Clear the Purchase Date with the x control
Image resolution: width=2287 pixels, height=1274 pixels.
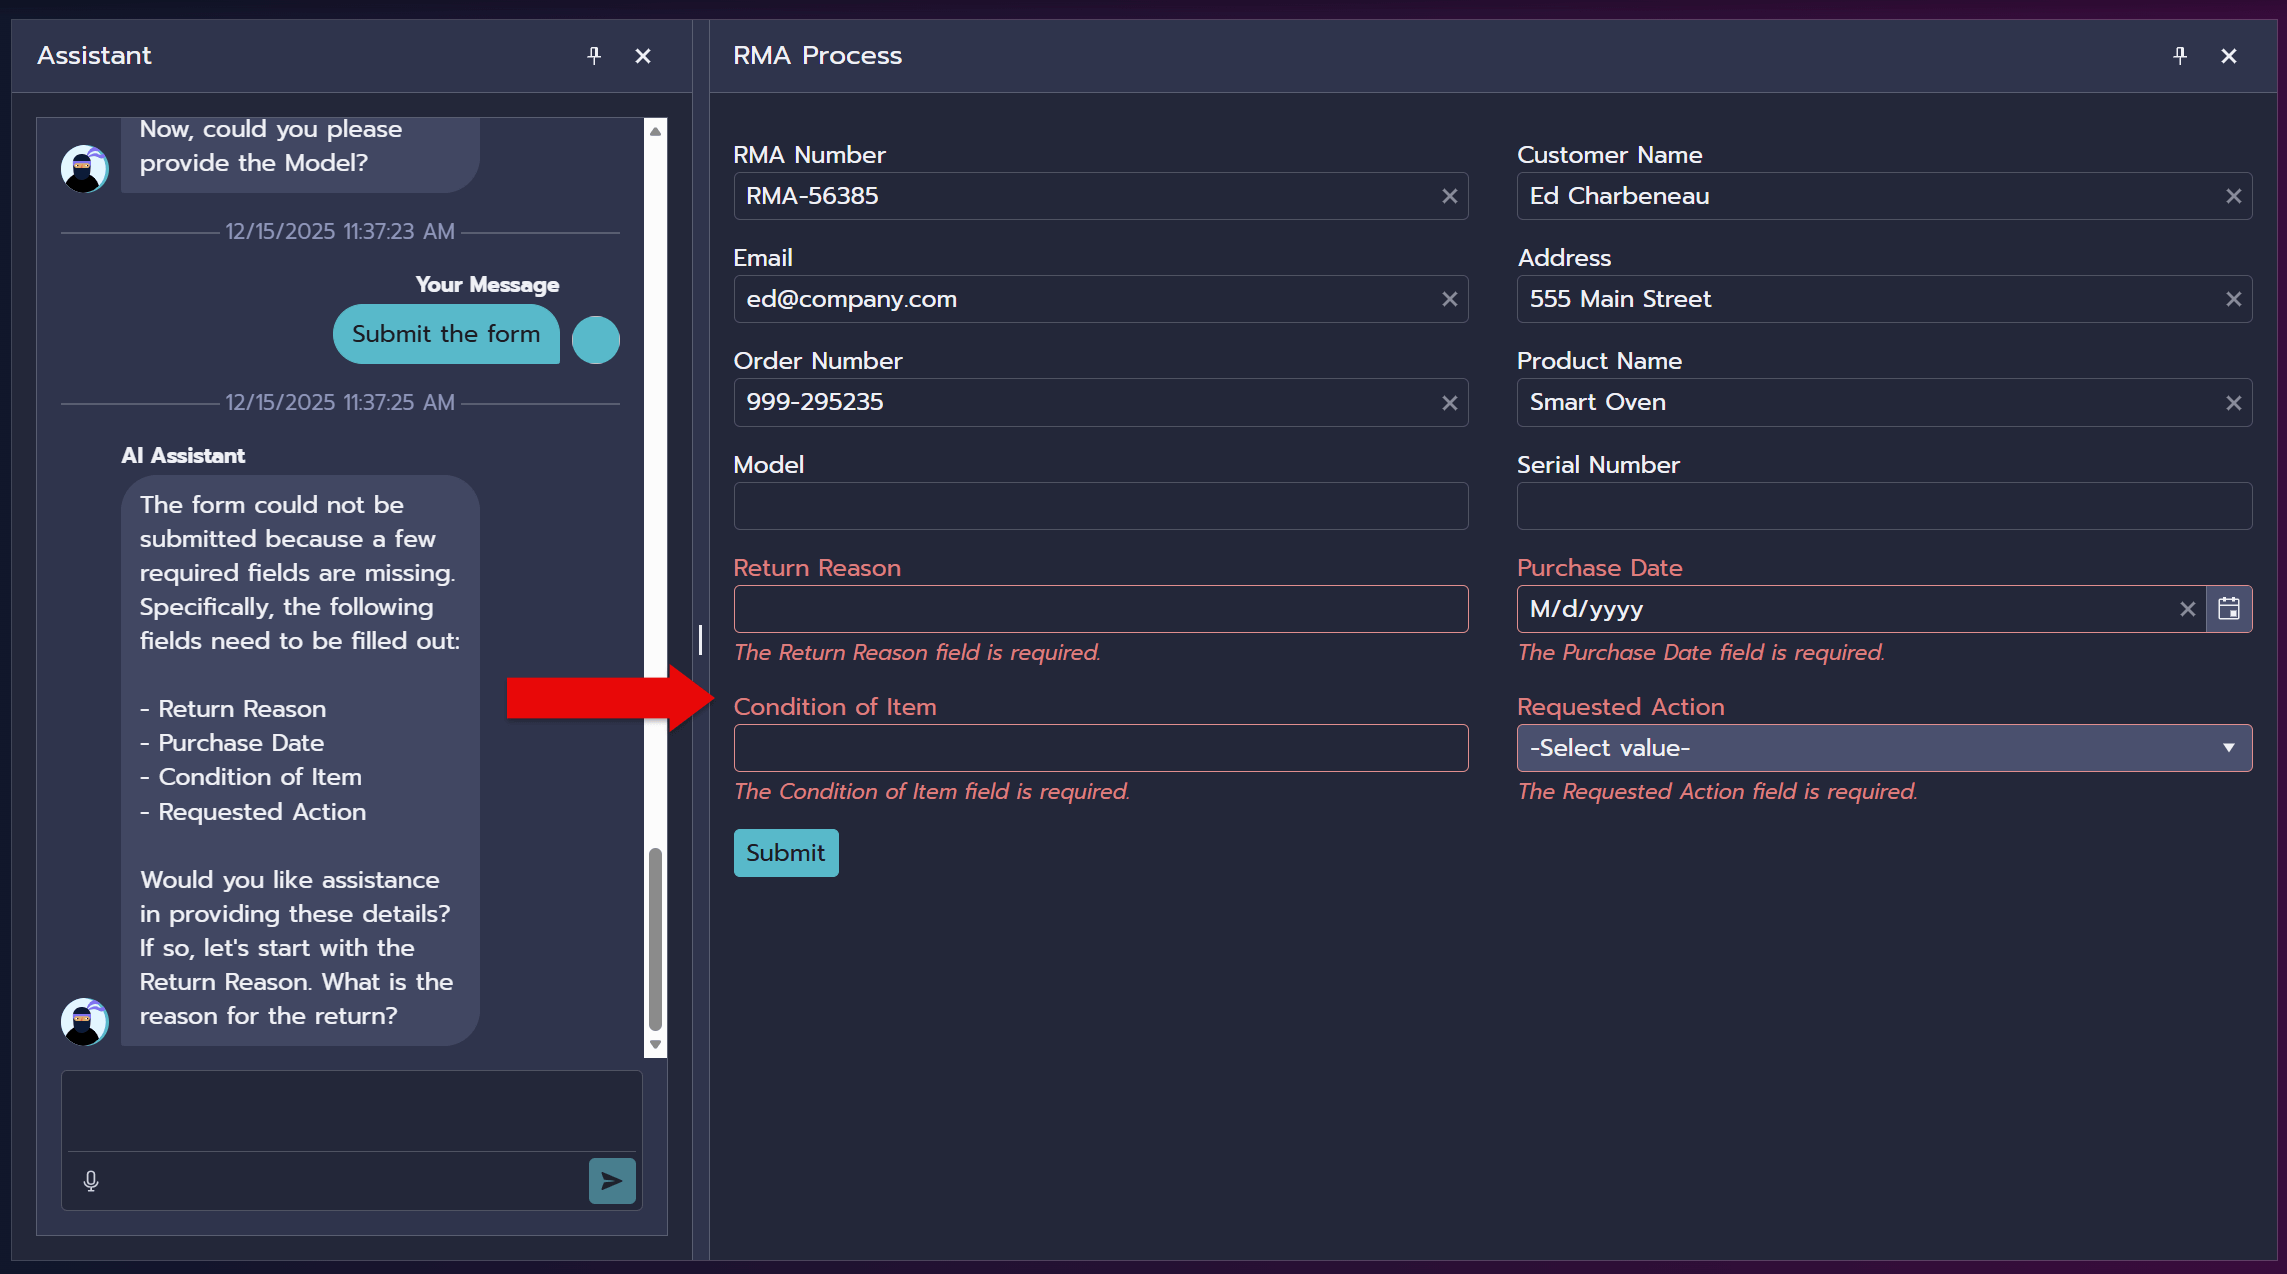2187,608
